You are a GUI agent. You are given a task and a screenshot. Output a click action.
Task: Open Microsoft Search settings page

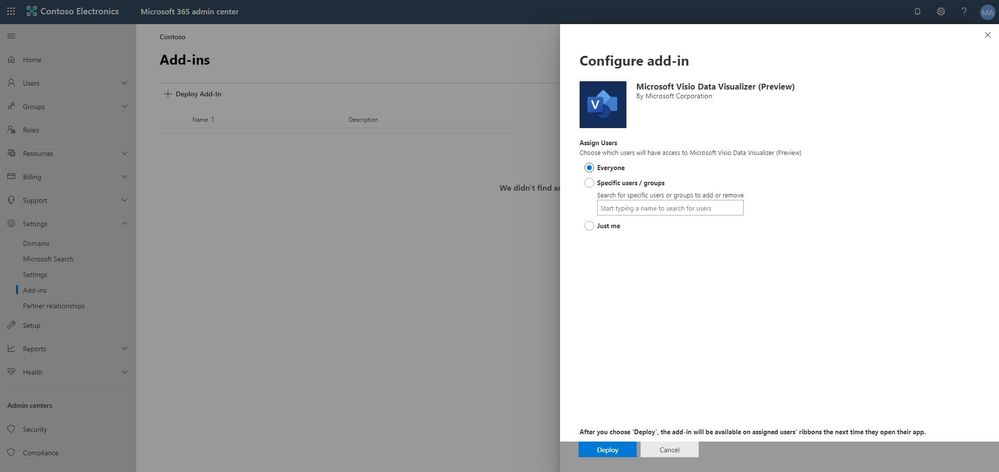point(48,259)
